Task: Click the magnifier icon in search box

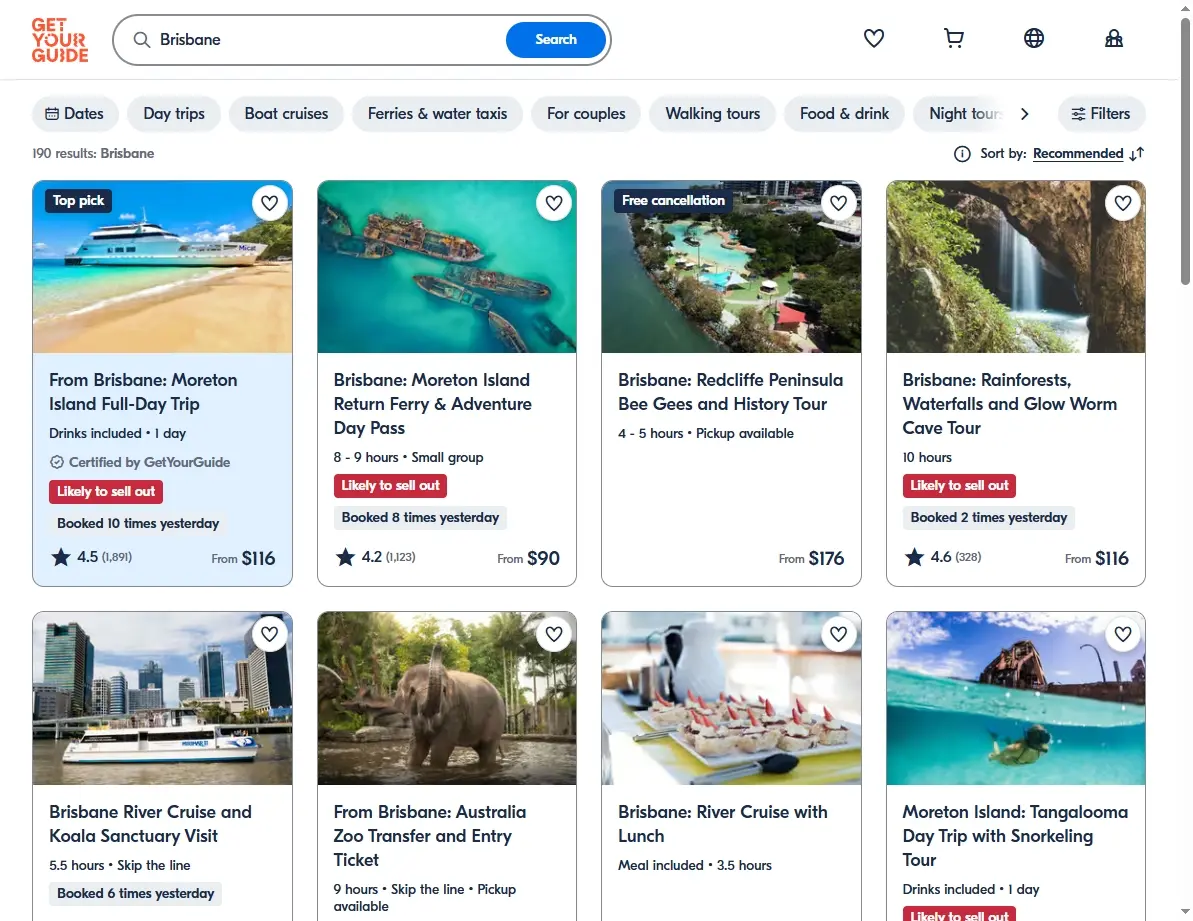Action: click(142, 40)
